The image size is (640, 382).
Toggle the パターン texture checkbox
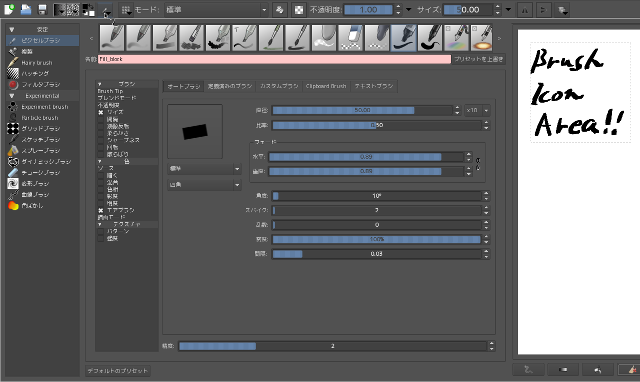pos(101,231)
